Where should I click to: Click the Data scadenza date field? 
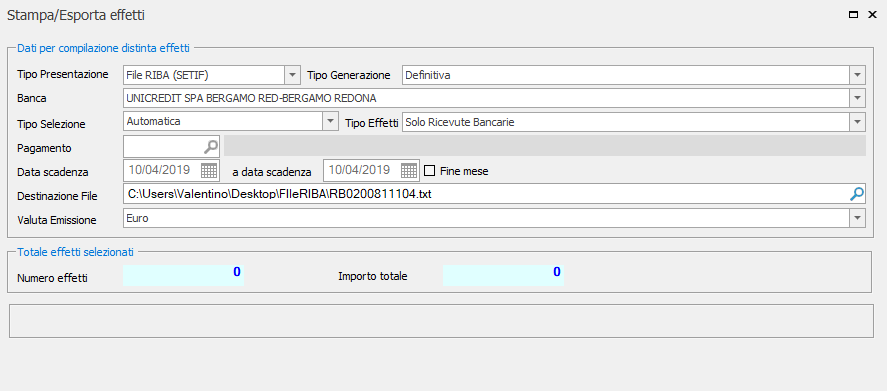[x=162, y=170]
